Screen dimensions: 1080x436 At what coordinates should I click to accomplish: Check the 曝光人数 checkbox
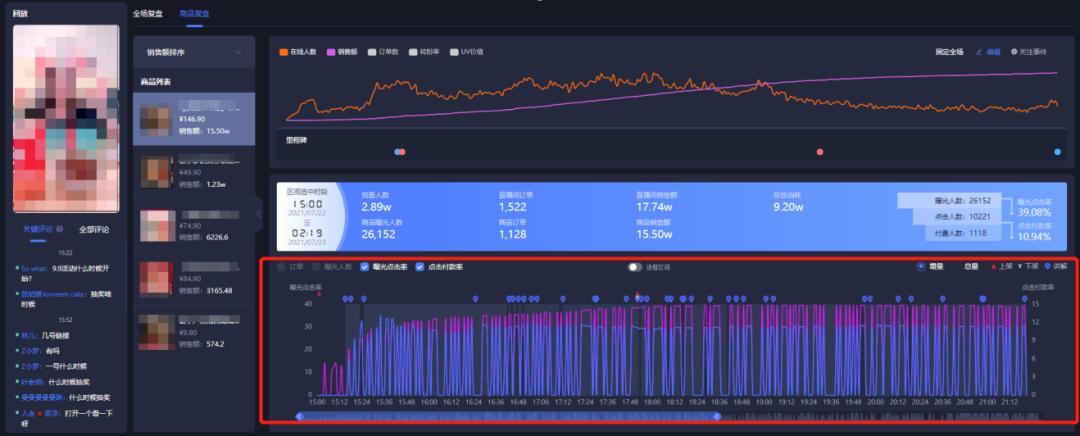tap(316, 267)
